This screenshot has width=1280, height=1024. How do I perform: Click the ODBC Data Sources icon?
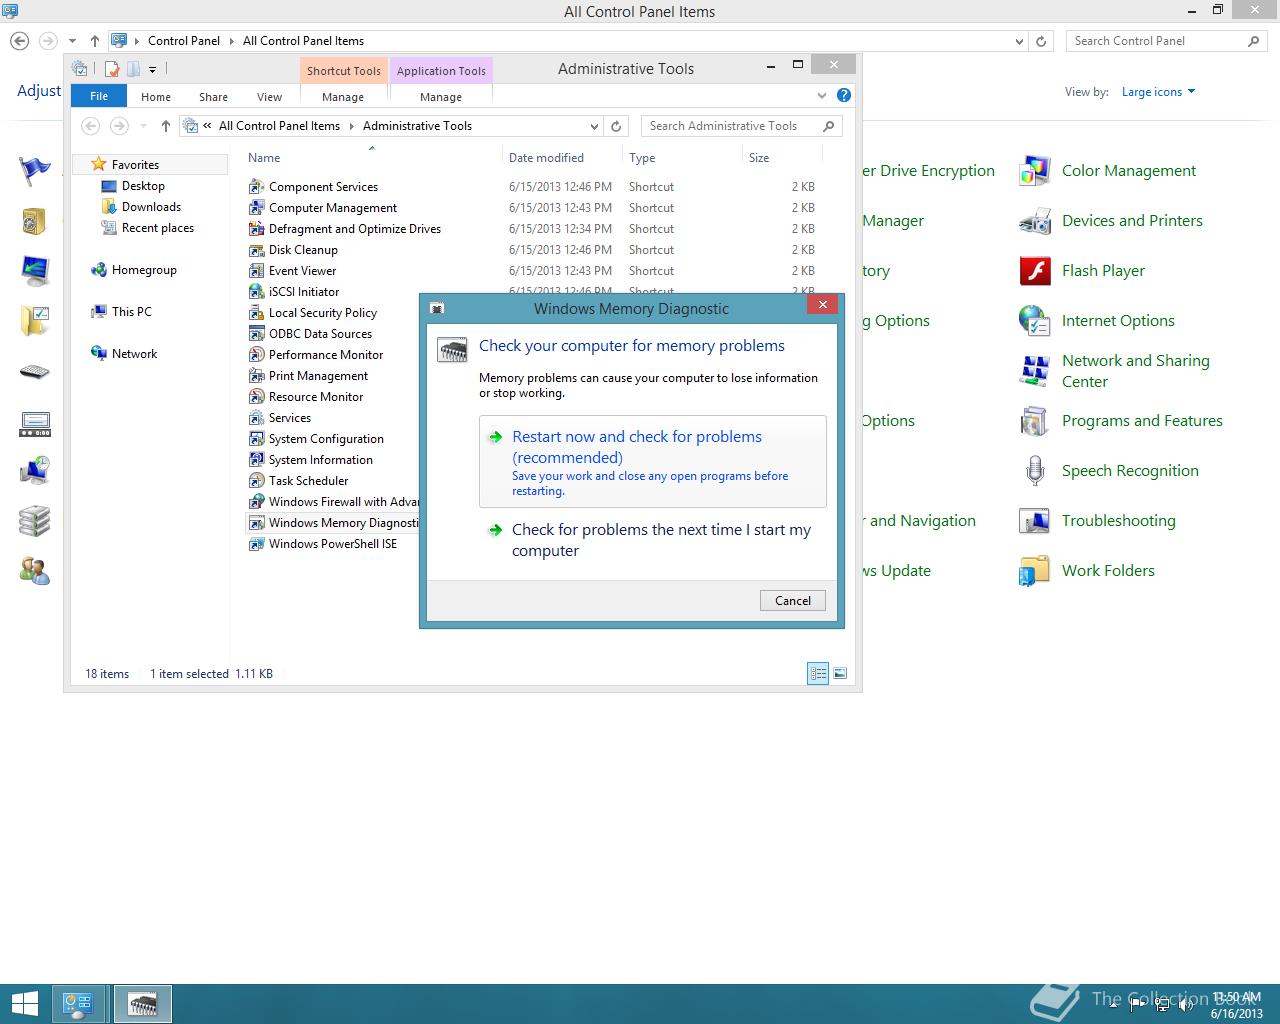[x=256, y=334]
